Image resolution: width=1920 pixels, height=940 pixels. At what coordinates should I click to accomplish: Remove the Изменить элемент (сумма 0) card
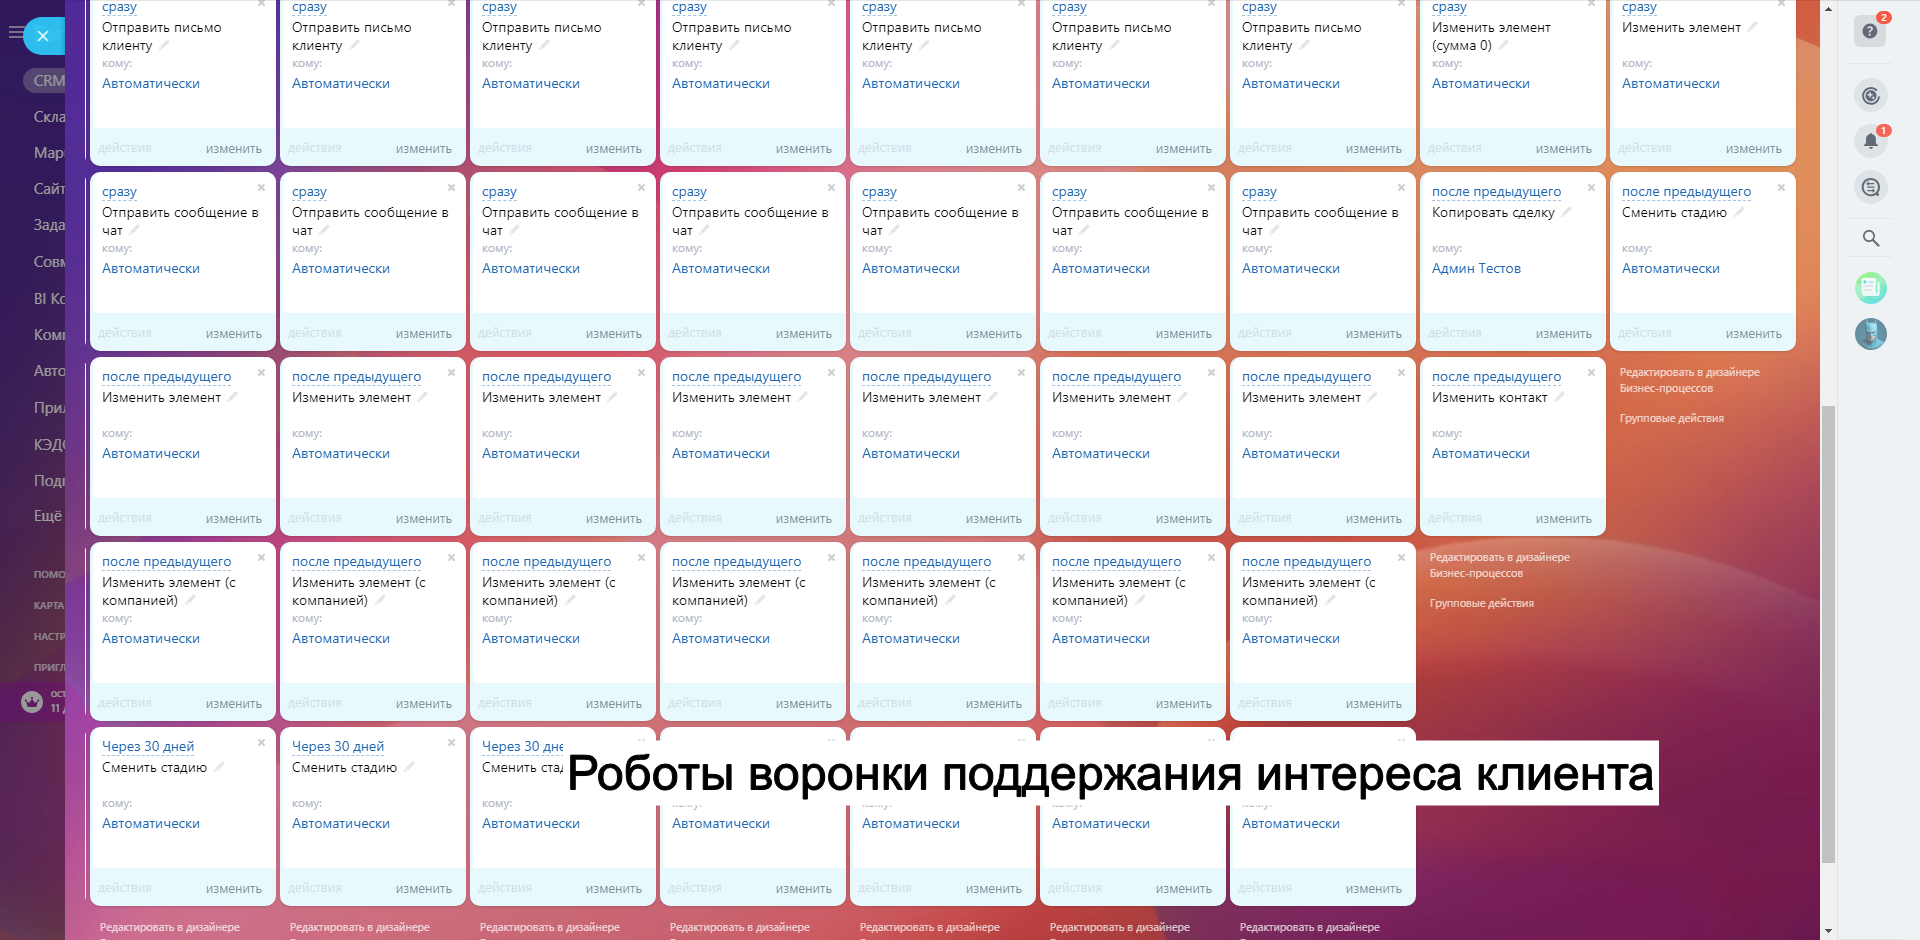point(1591,4)
